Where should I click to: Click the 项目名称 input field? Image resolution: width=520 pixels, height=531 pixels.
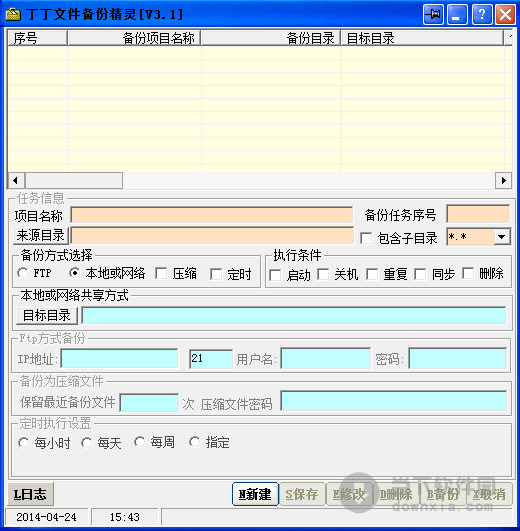pyautogui.click(x=212, y=215)
